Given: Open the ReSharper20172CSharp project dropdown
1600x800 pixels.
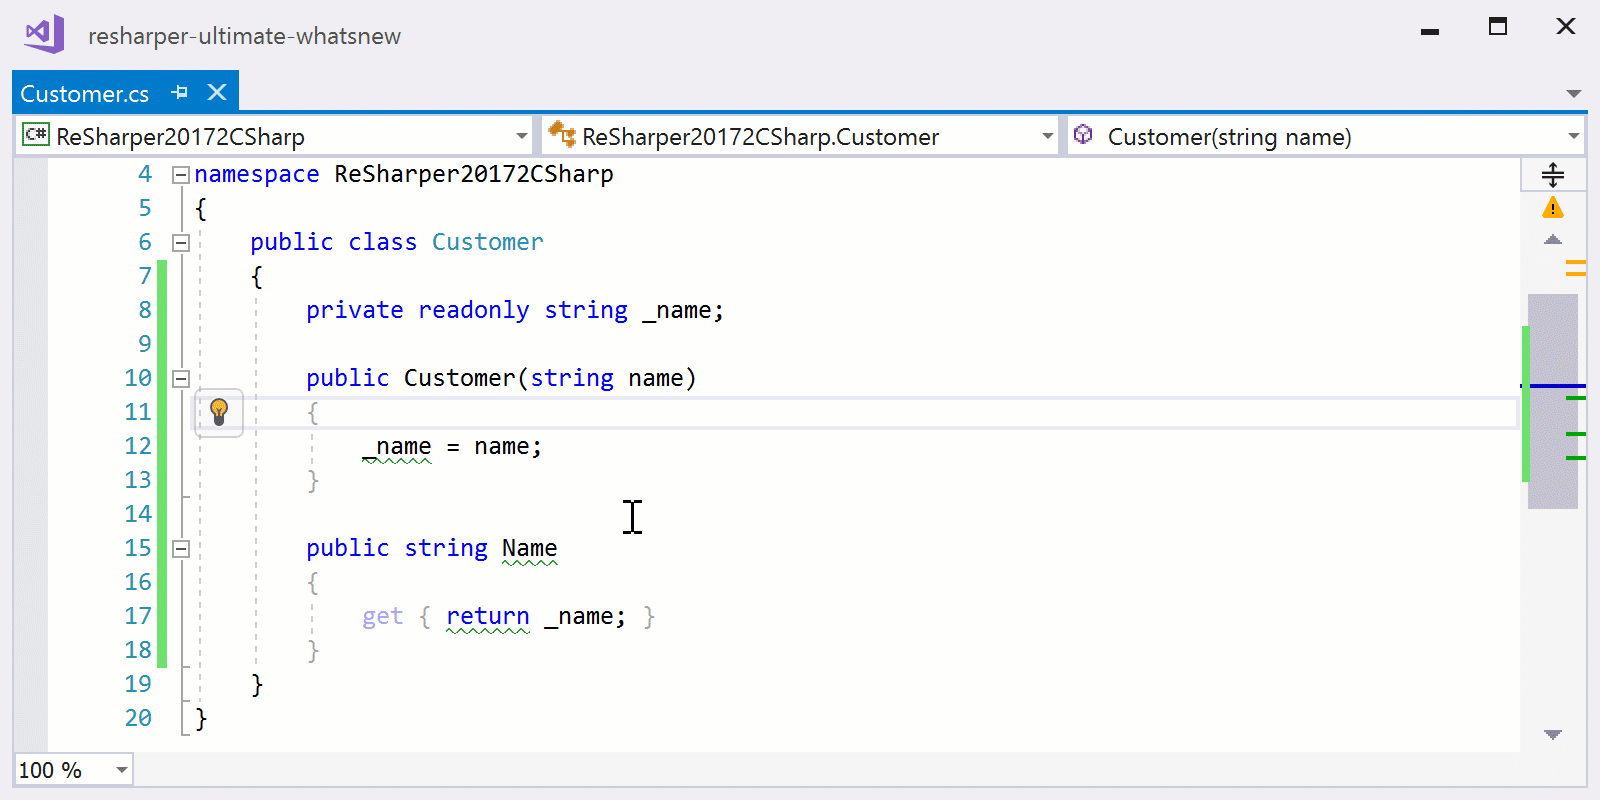Looking at the screenshot, I should pyautogui.click(x=521, y=136).
